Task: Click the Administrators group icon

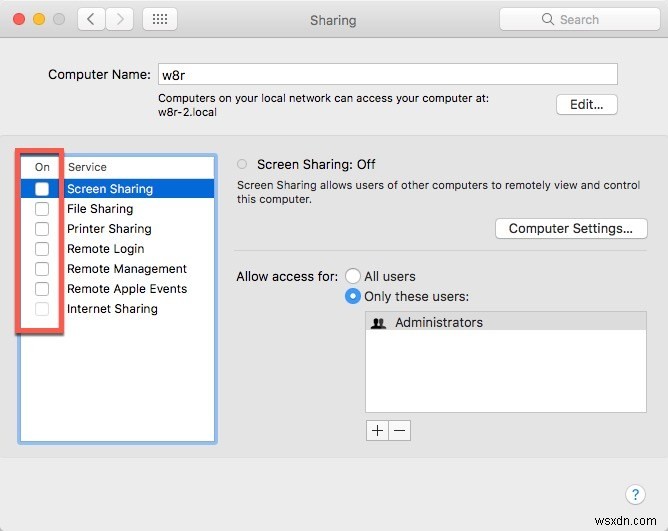Action: pyautogui.click(x=378, y=323)
